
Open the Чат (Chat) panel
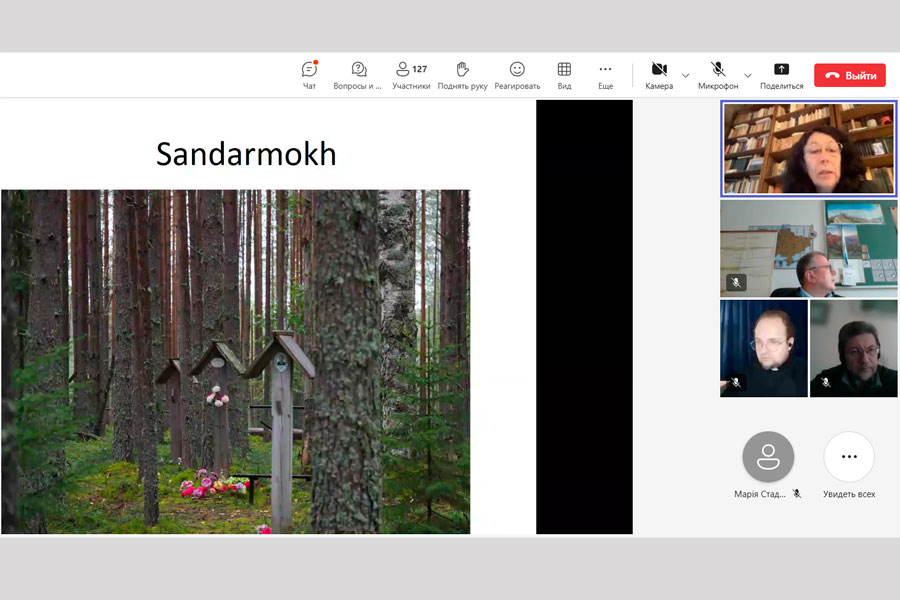click(309, 75)
